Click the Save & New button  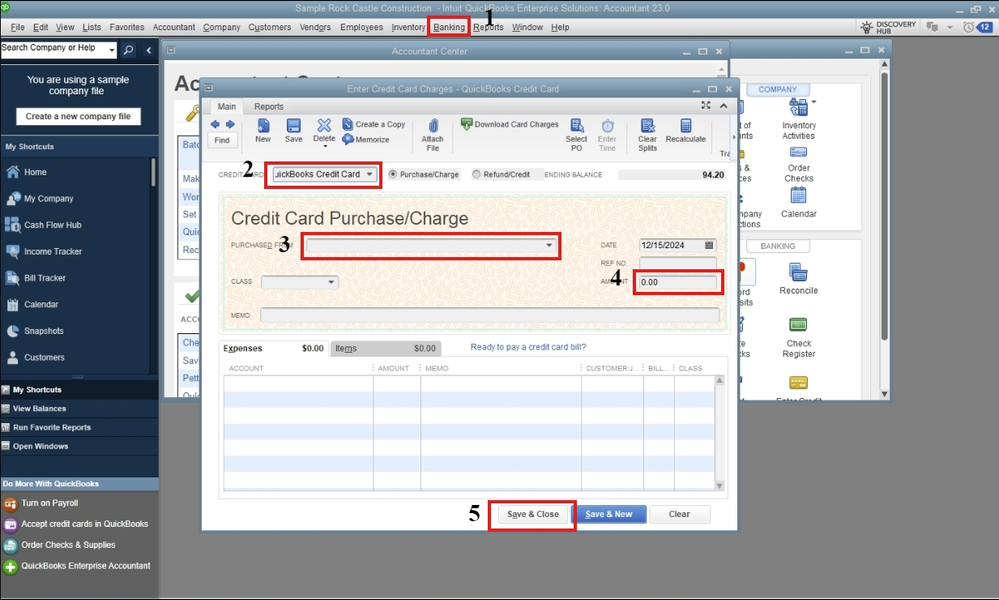(609, 515)
